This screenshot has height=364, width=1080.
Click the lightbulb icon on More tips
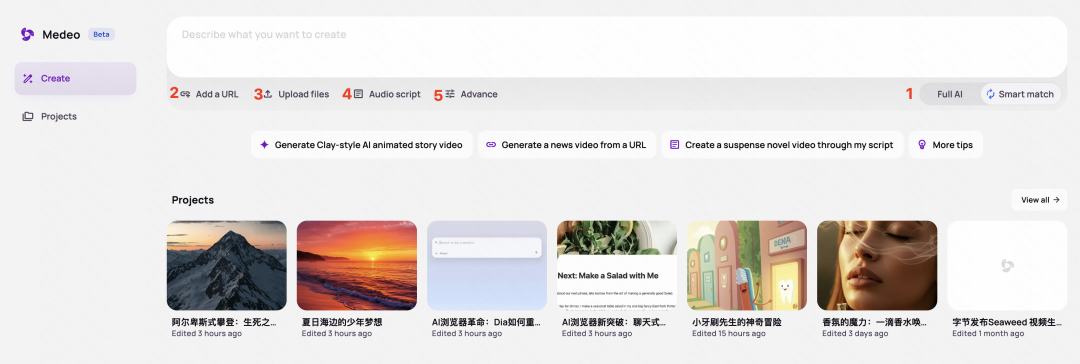(x=922, y=145)
